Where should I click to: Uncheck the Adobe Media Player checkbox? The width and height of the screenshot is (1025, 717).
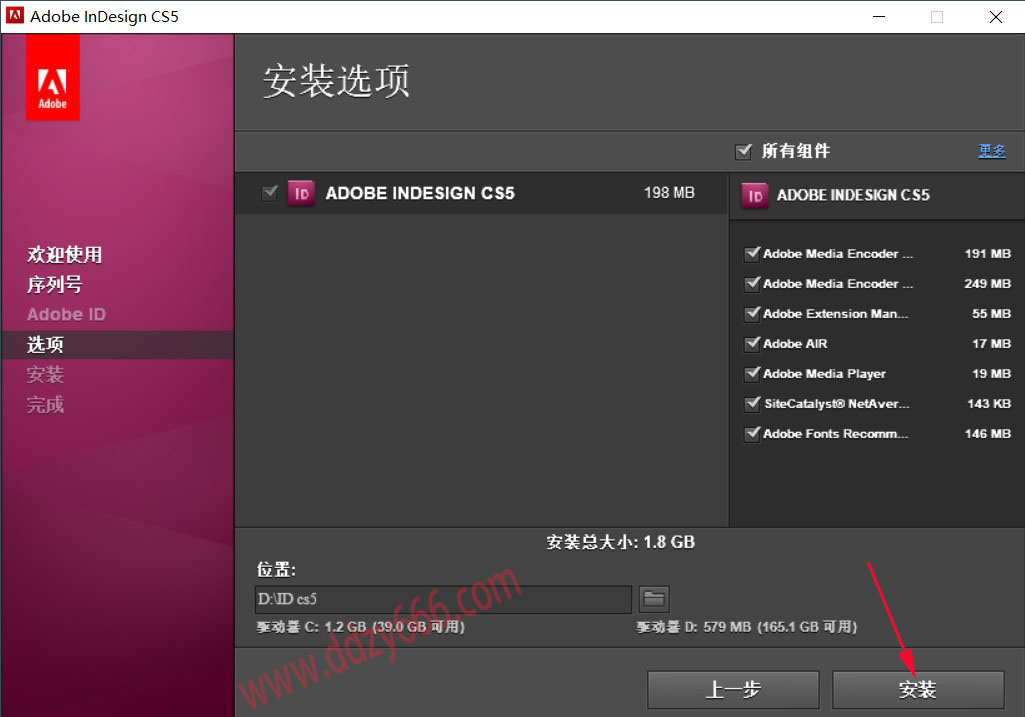pos(752,374)
